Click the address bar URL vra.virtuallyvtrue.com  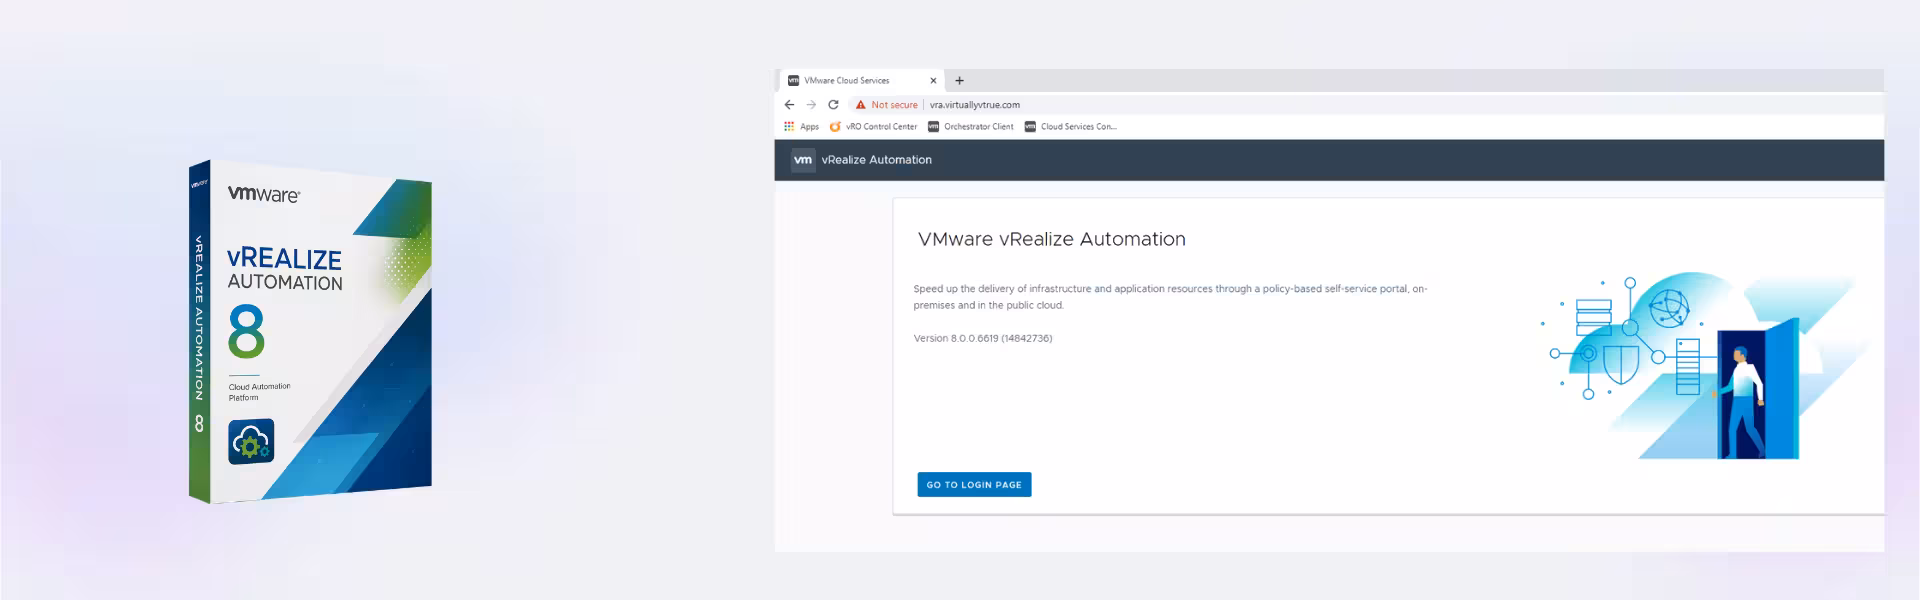tap(975, 104)
